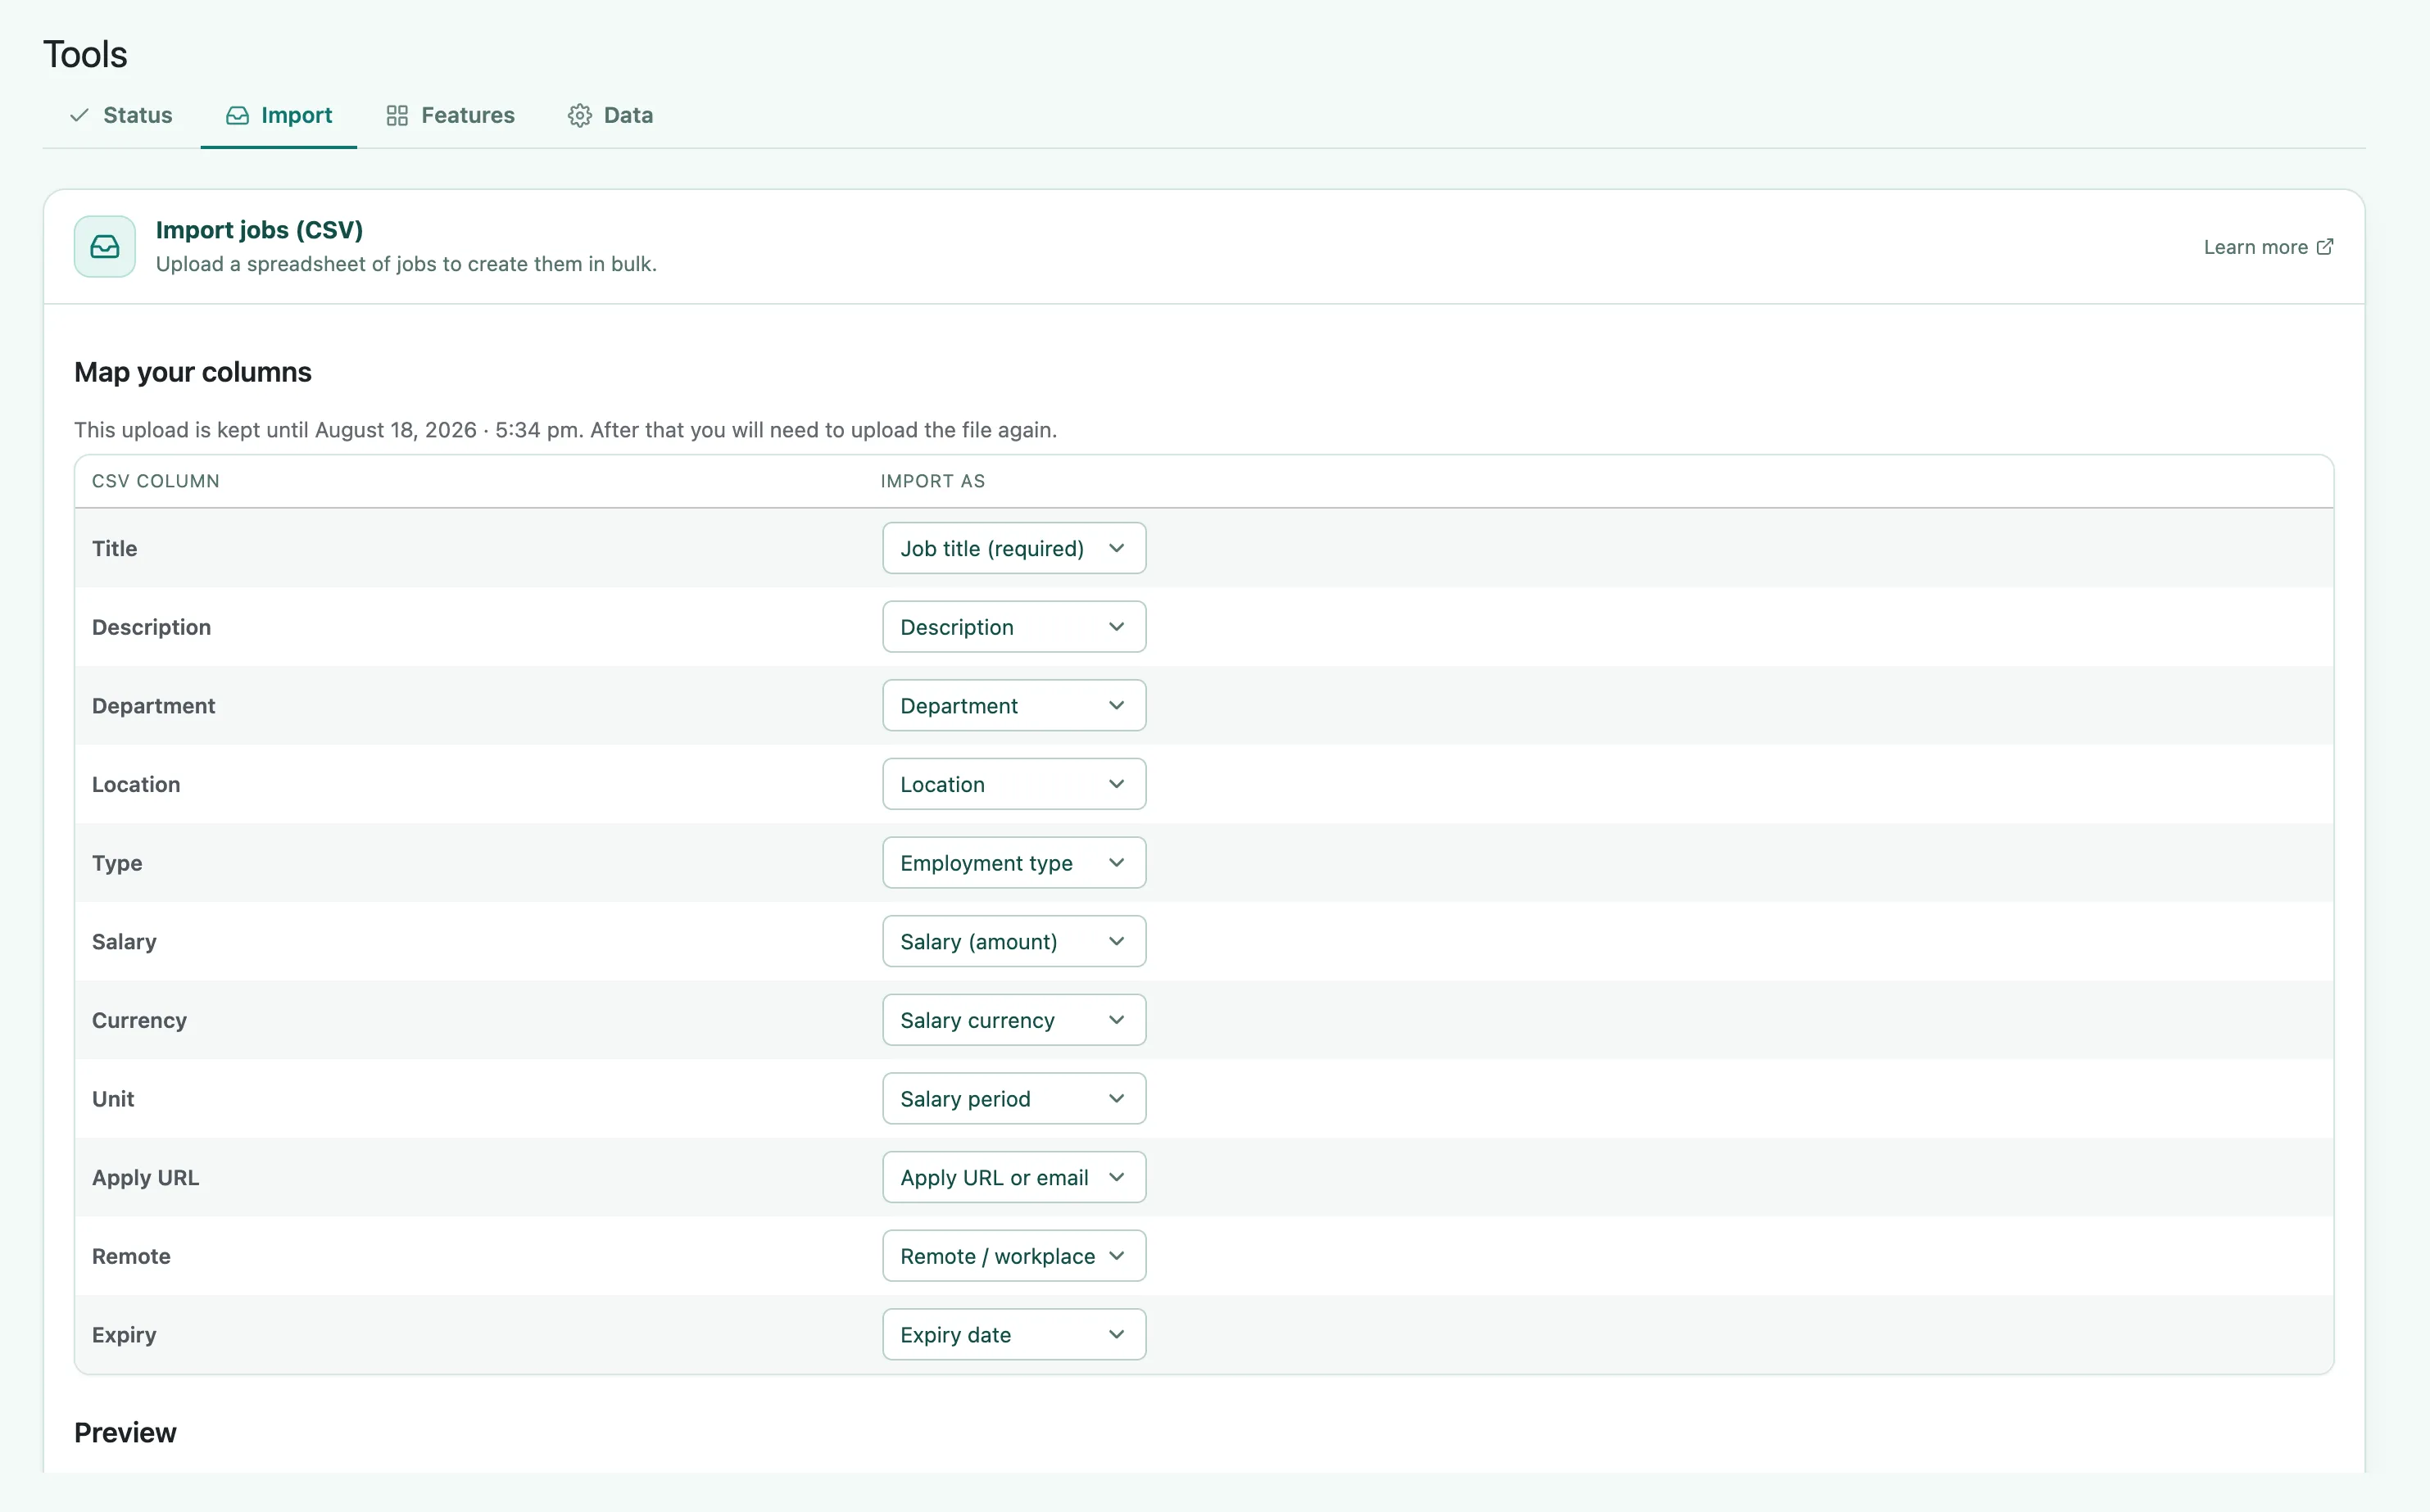Click the Tools page heading
2430x1512 pixels.
[x=85, y=54]
